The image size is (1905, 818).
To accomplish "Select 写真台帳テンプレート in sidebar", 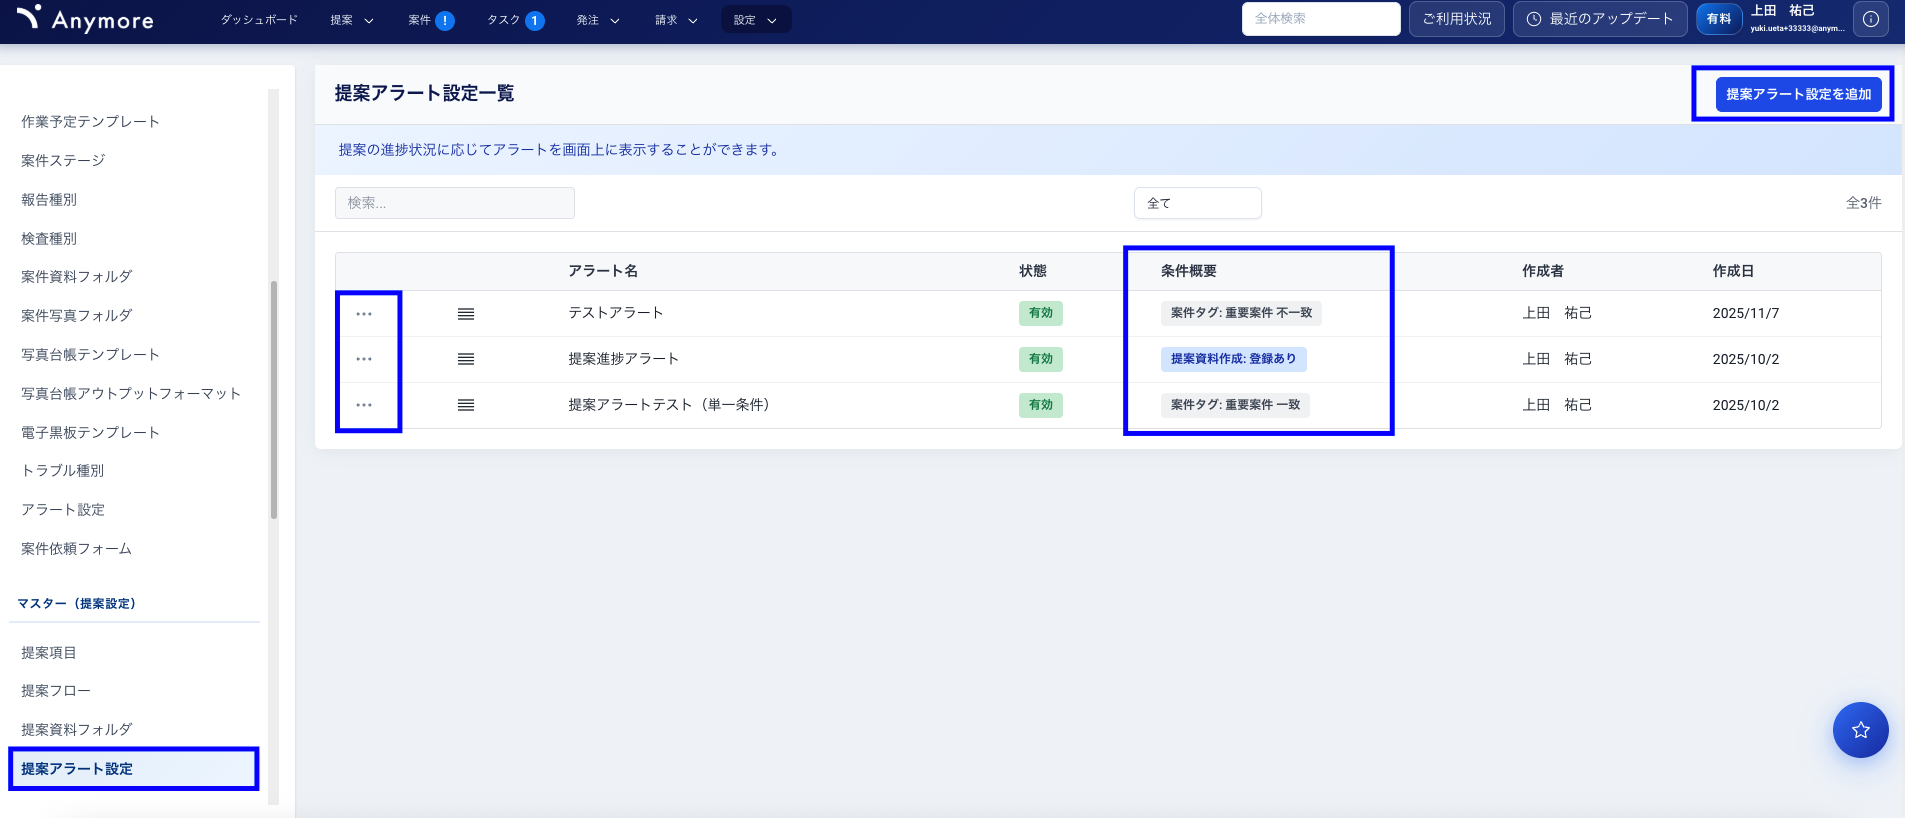I will tap(90, 355).
